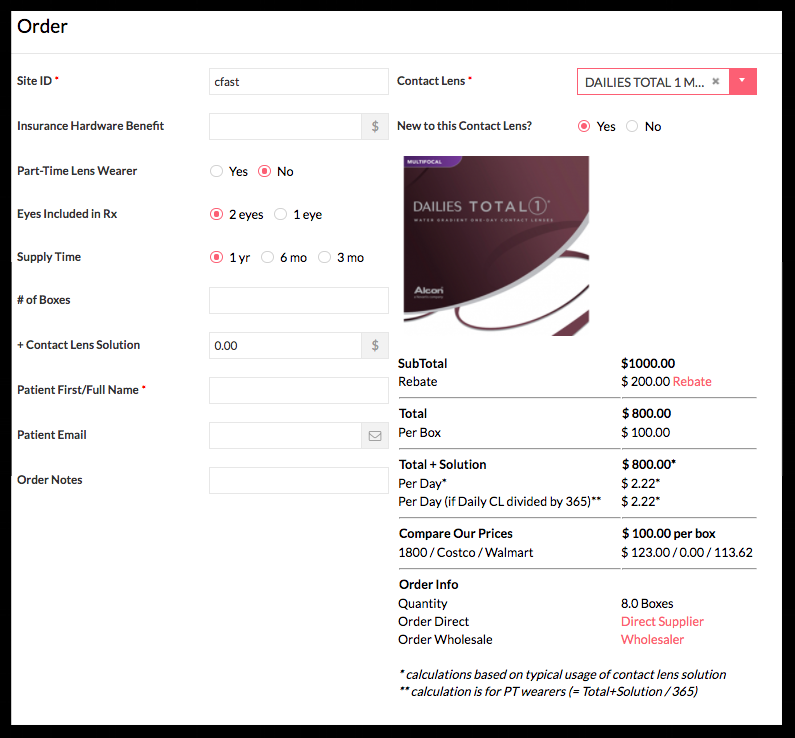Click the $ 100.00 per box text
This screenshot has width=795, height=738.
(x=669, y=534)
